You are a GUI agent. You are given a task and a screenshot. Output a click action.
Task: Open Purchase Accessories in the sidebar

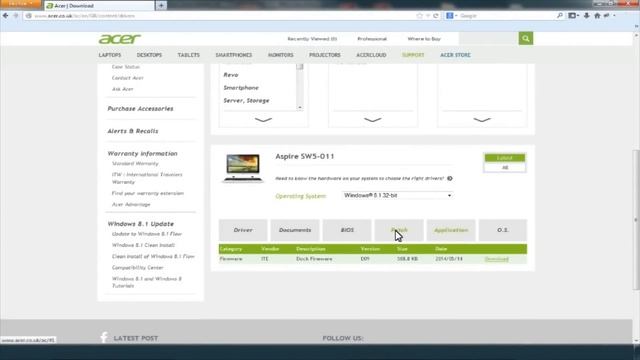tap(140, 109)
